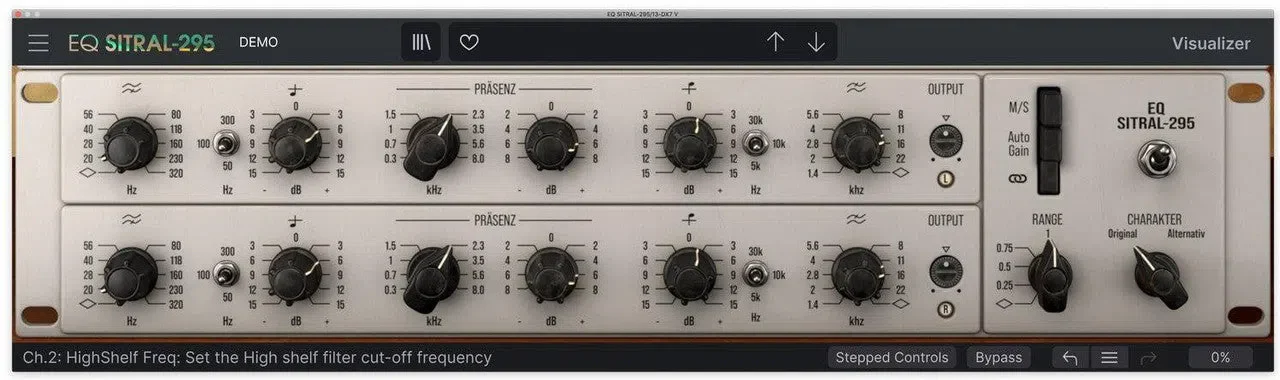This screenshot has width=1280, height=380.
Task: Favorite the current preset with heart icon
Action: click(469, 43)
